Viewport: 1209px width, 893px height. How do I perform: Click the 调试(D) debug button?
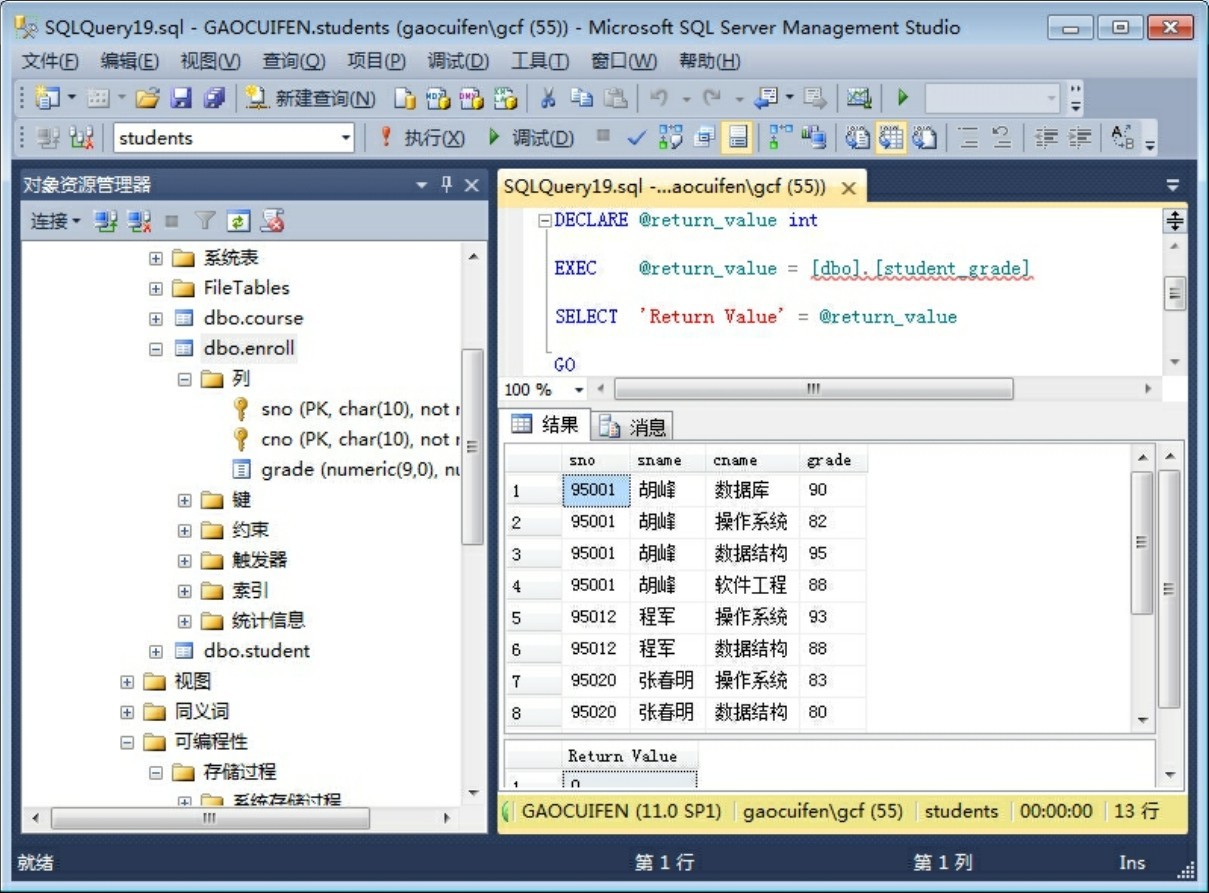(x=531, y=138)
